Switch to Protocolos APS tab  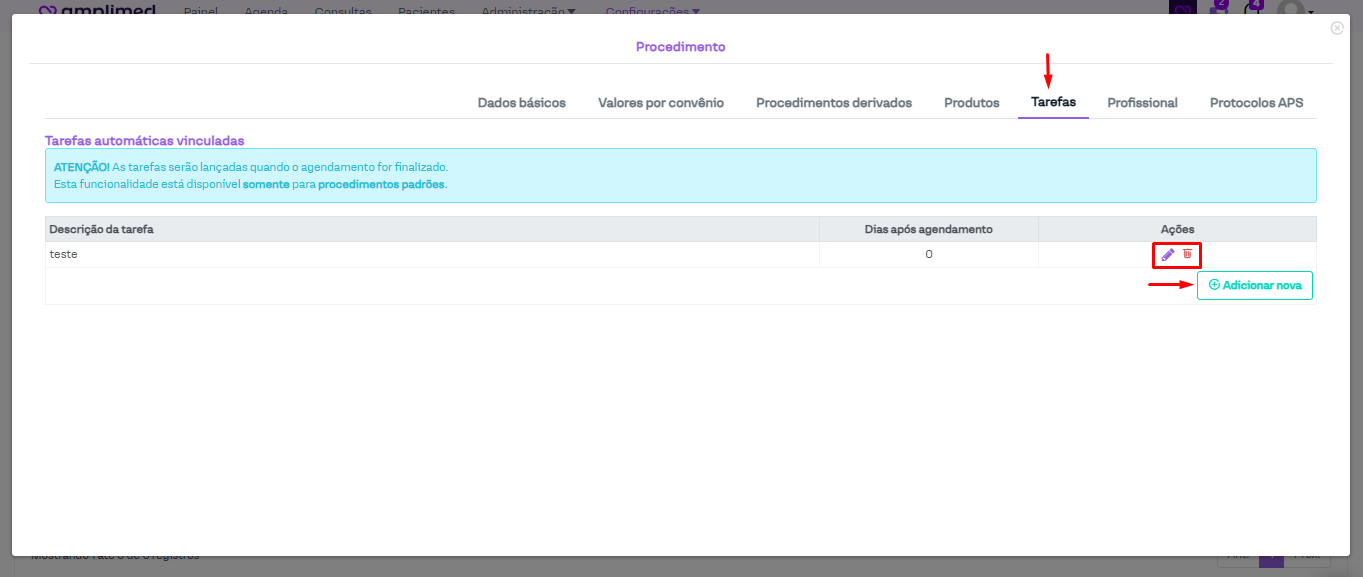(1256, 103)
